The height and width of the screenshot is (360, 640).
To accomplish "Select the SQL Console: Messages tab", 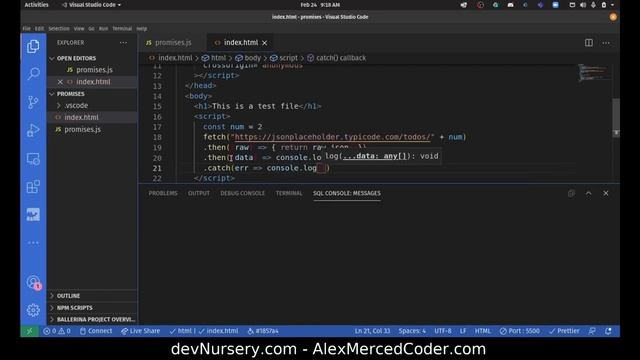I will pyautogui.click(x=347, y=193).
